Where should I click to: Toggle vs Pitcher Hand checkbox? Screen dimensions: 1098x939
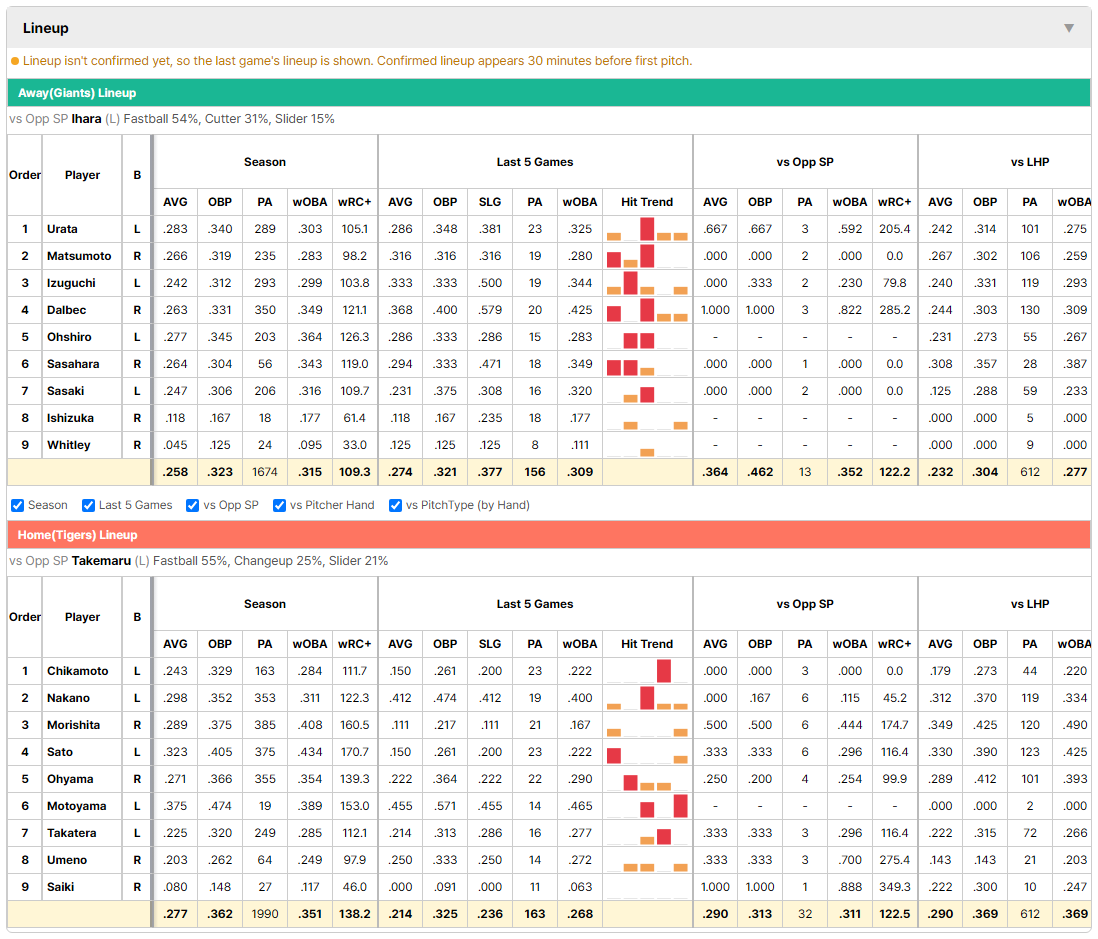[279, 506]
